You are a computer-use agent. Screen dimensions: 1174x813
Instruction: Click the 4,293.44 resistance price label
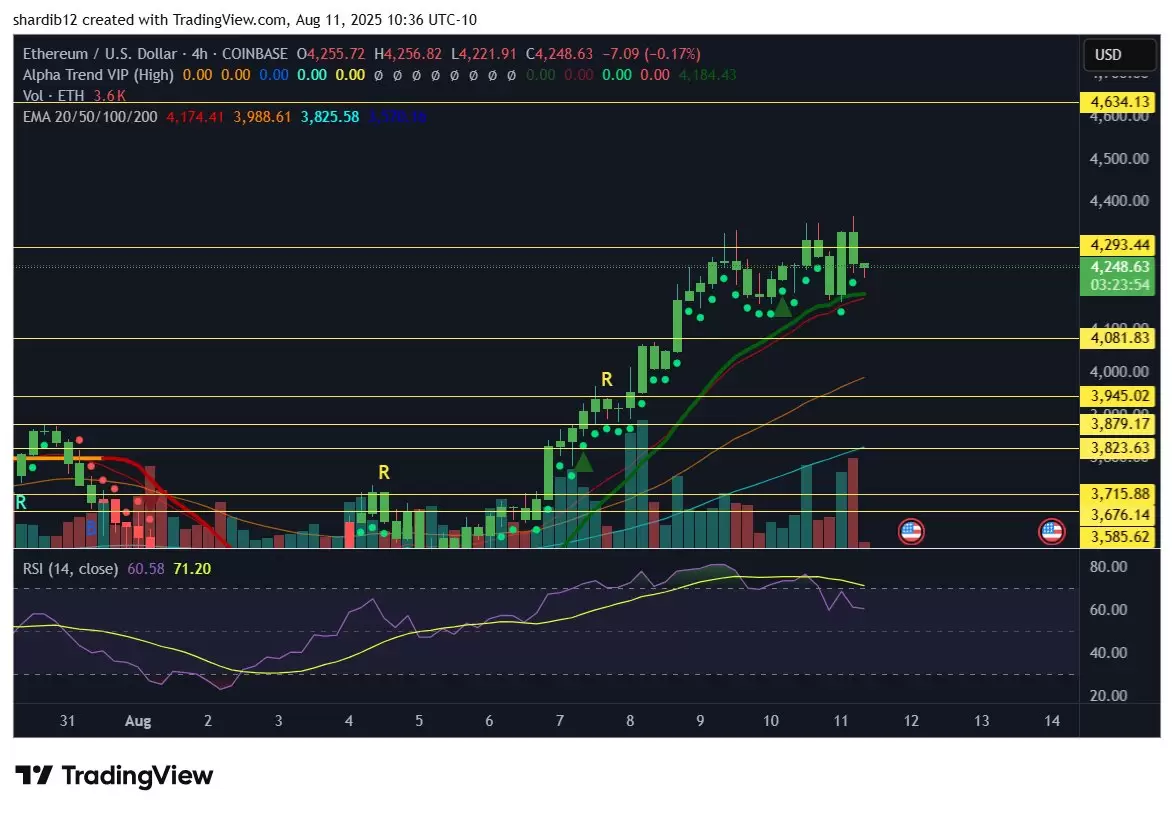click(x=1118, y=245)
